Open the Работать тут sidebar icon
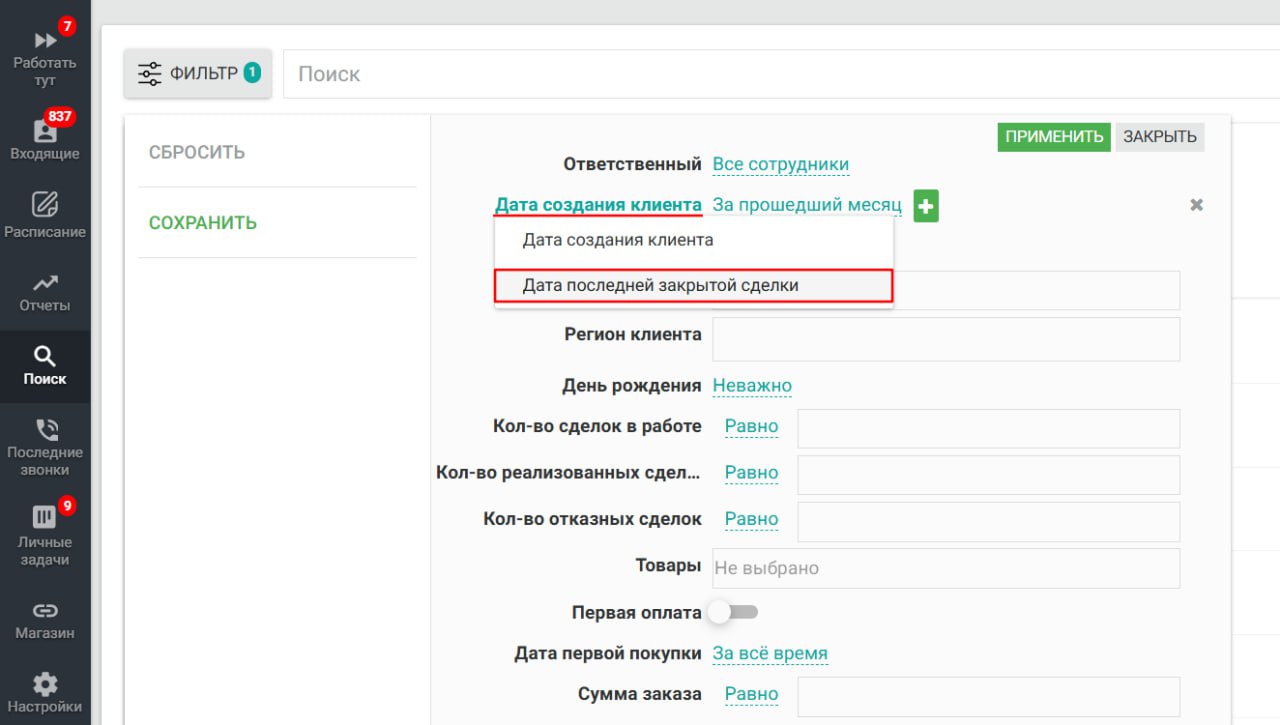Screen dimensions: 1280x725 tap(45, 41)
